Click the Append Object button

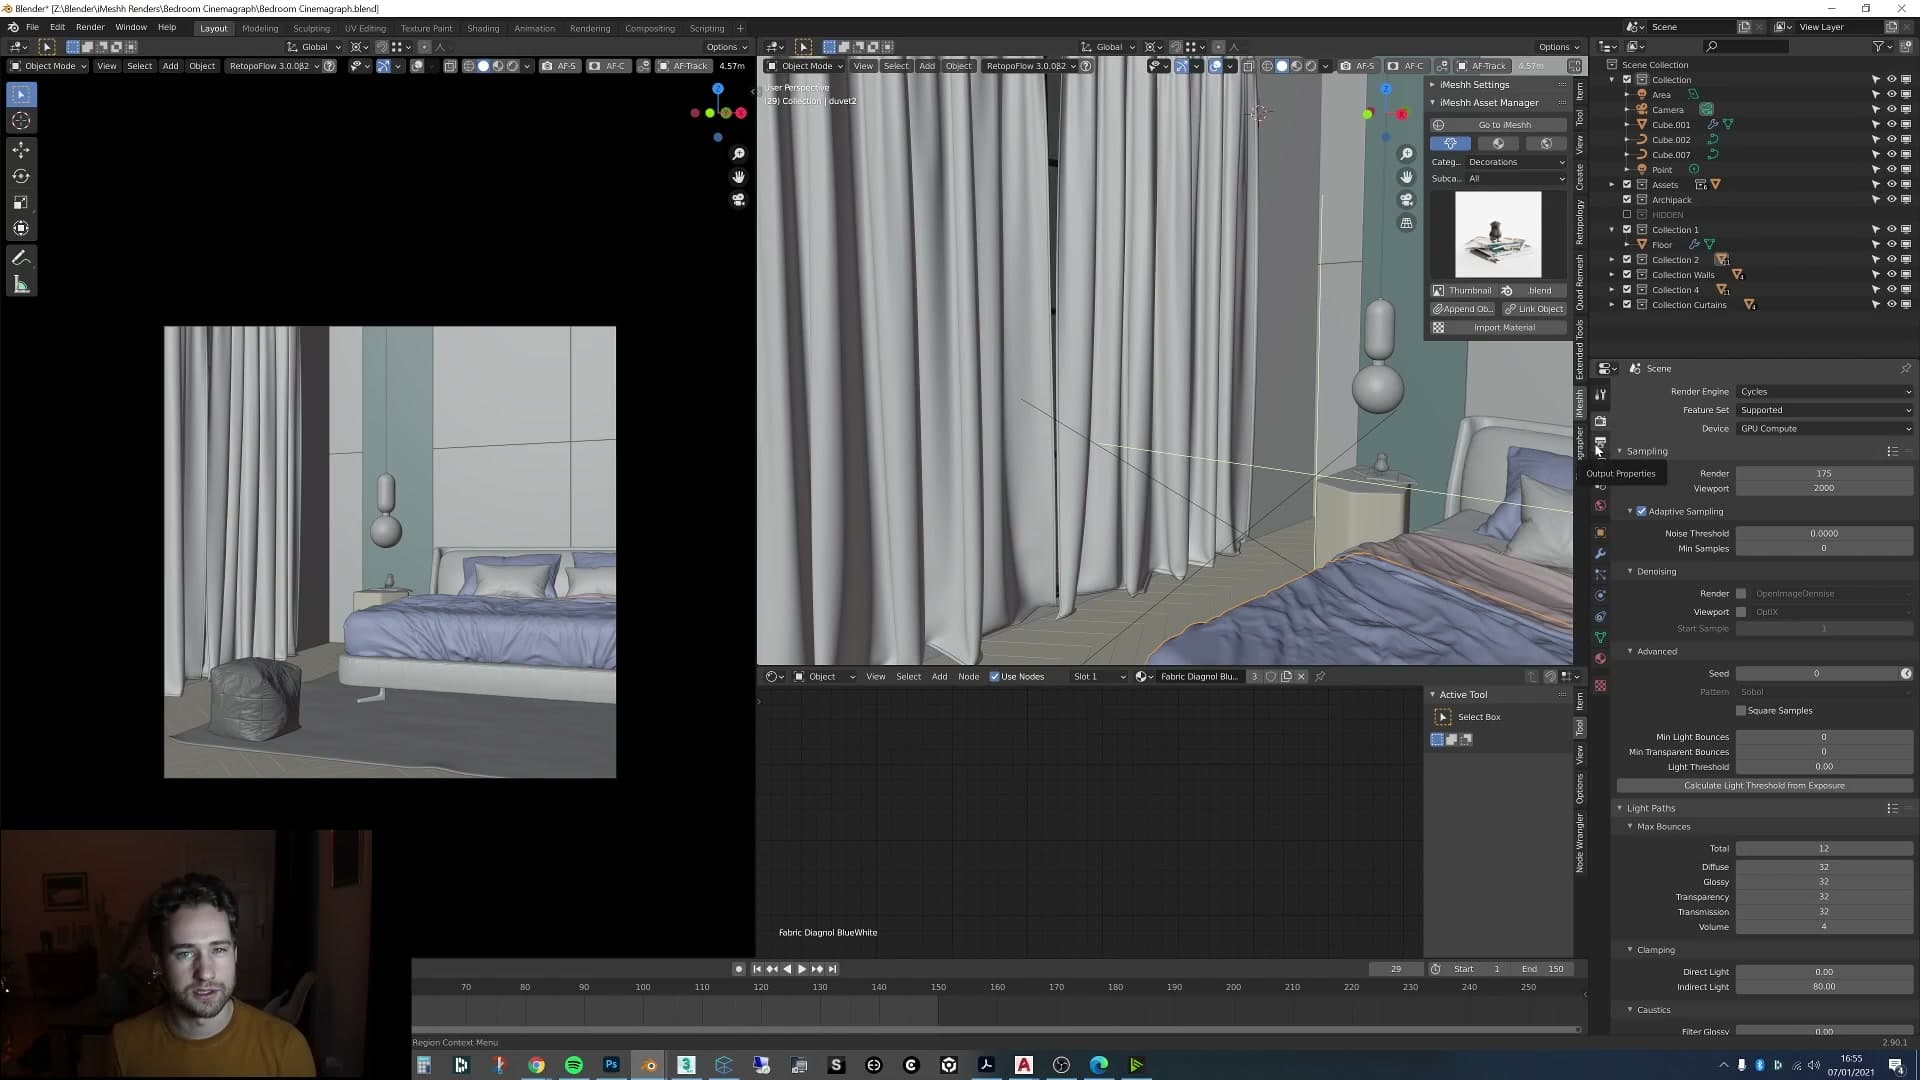1462,309
